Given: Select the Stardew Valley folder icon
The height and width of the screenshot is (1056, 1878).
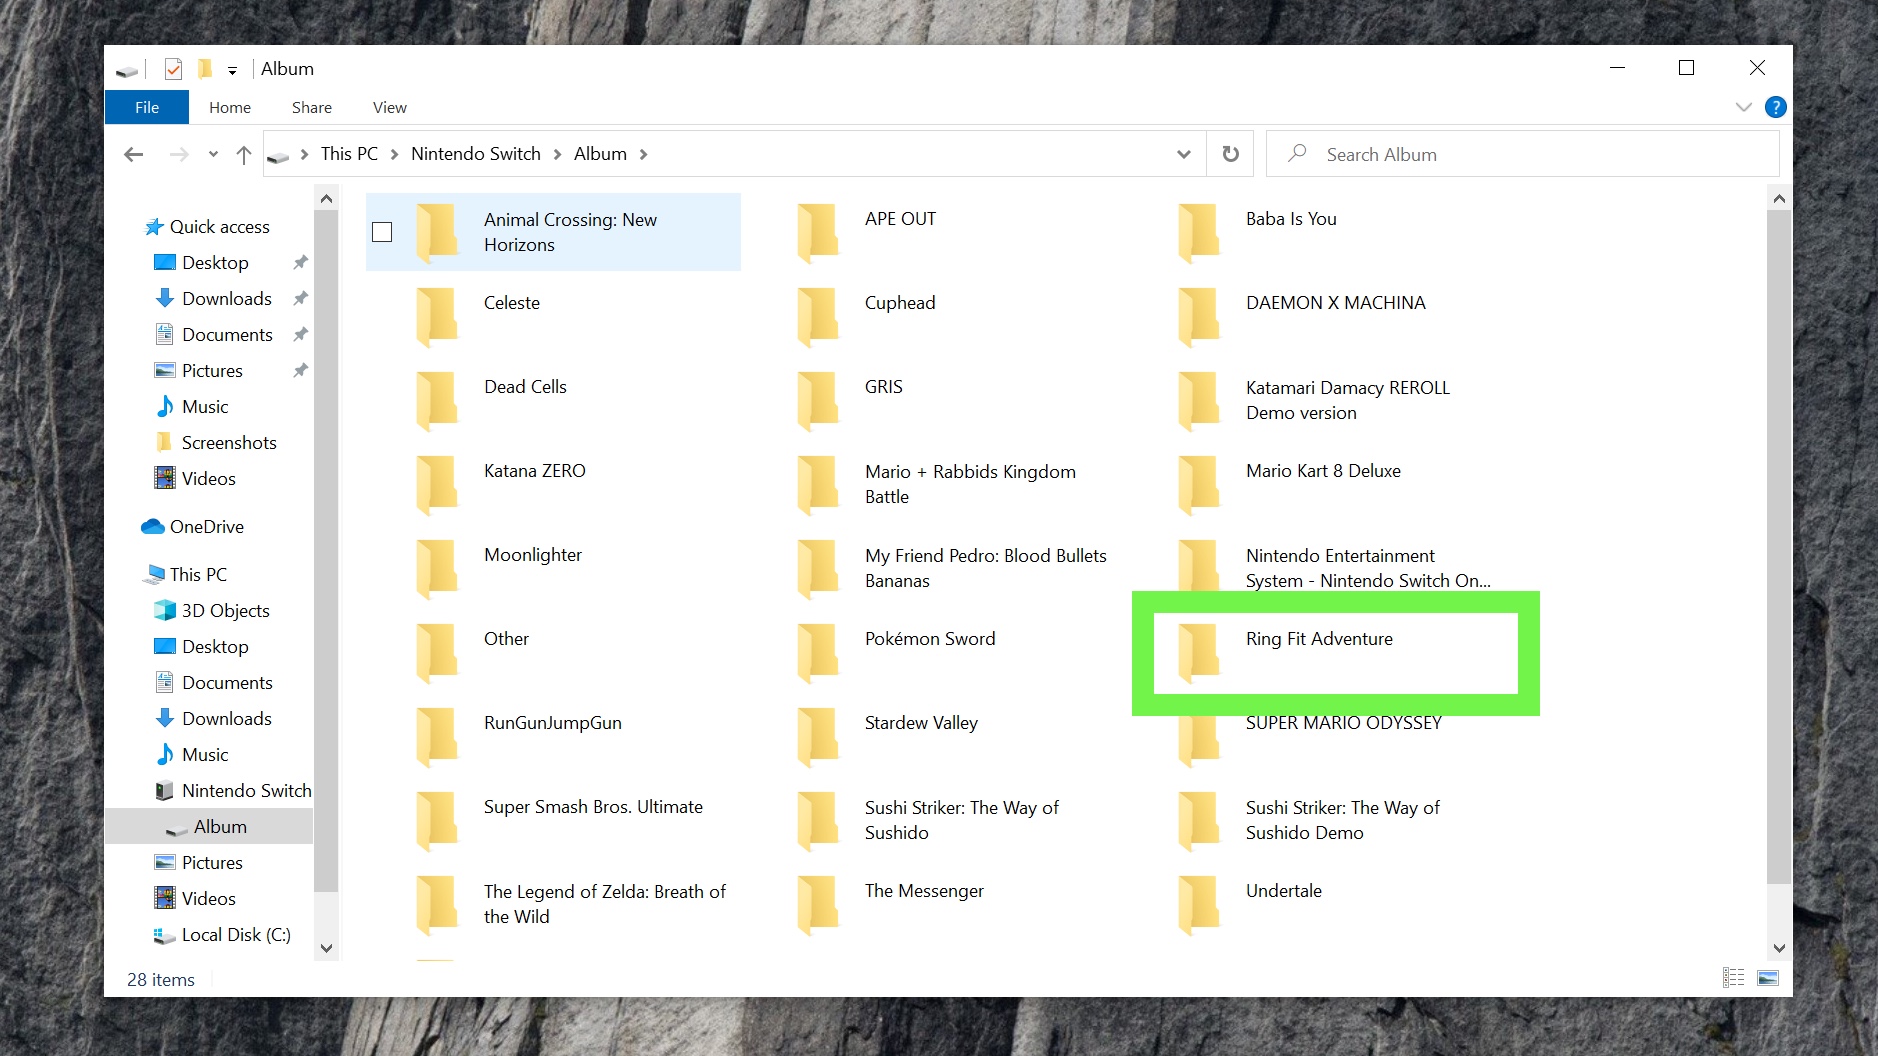Looking at the screenshot, I should 818,736.
